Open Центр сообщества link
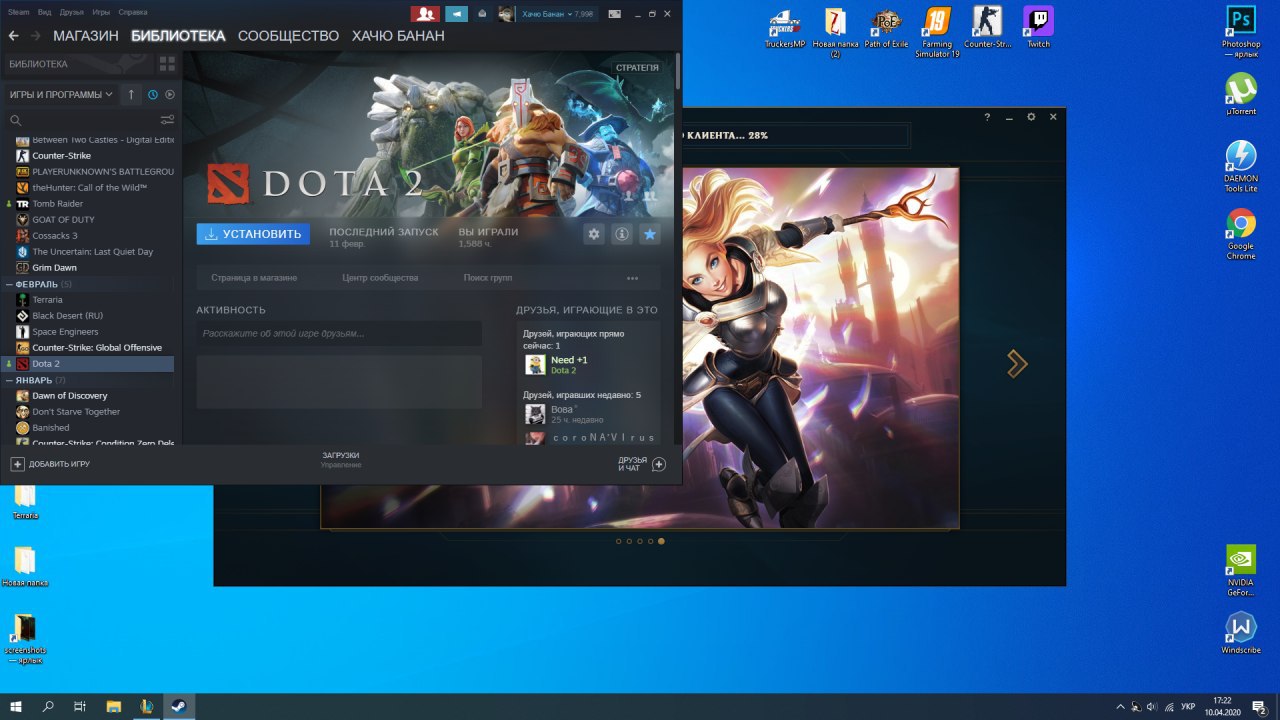 point(380,278)
